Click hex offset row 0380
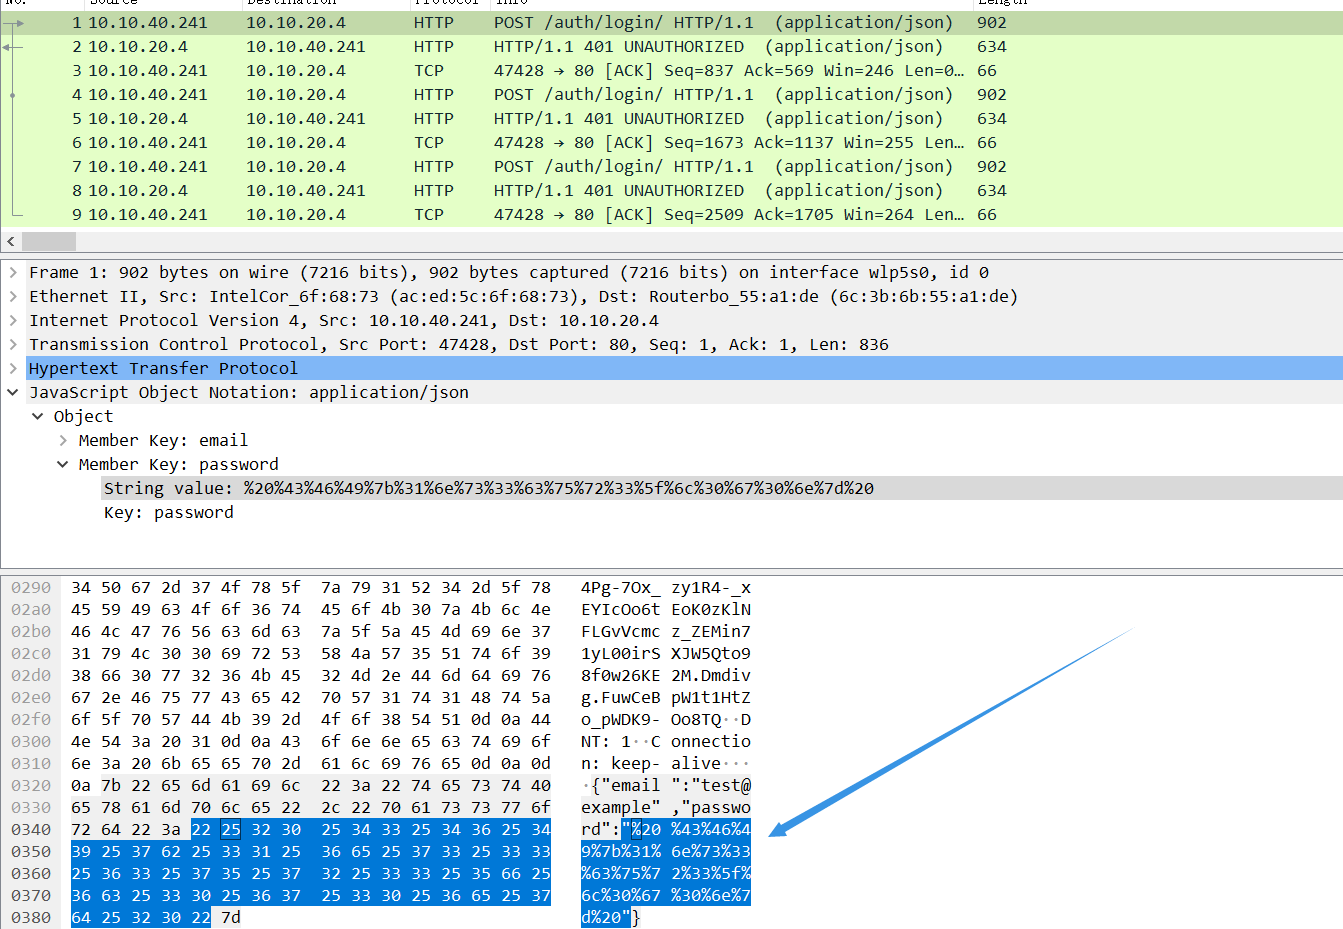 [x=31, y=917]
